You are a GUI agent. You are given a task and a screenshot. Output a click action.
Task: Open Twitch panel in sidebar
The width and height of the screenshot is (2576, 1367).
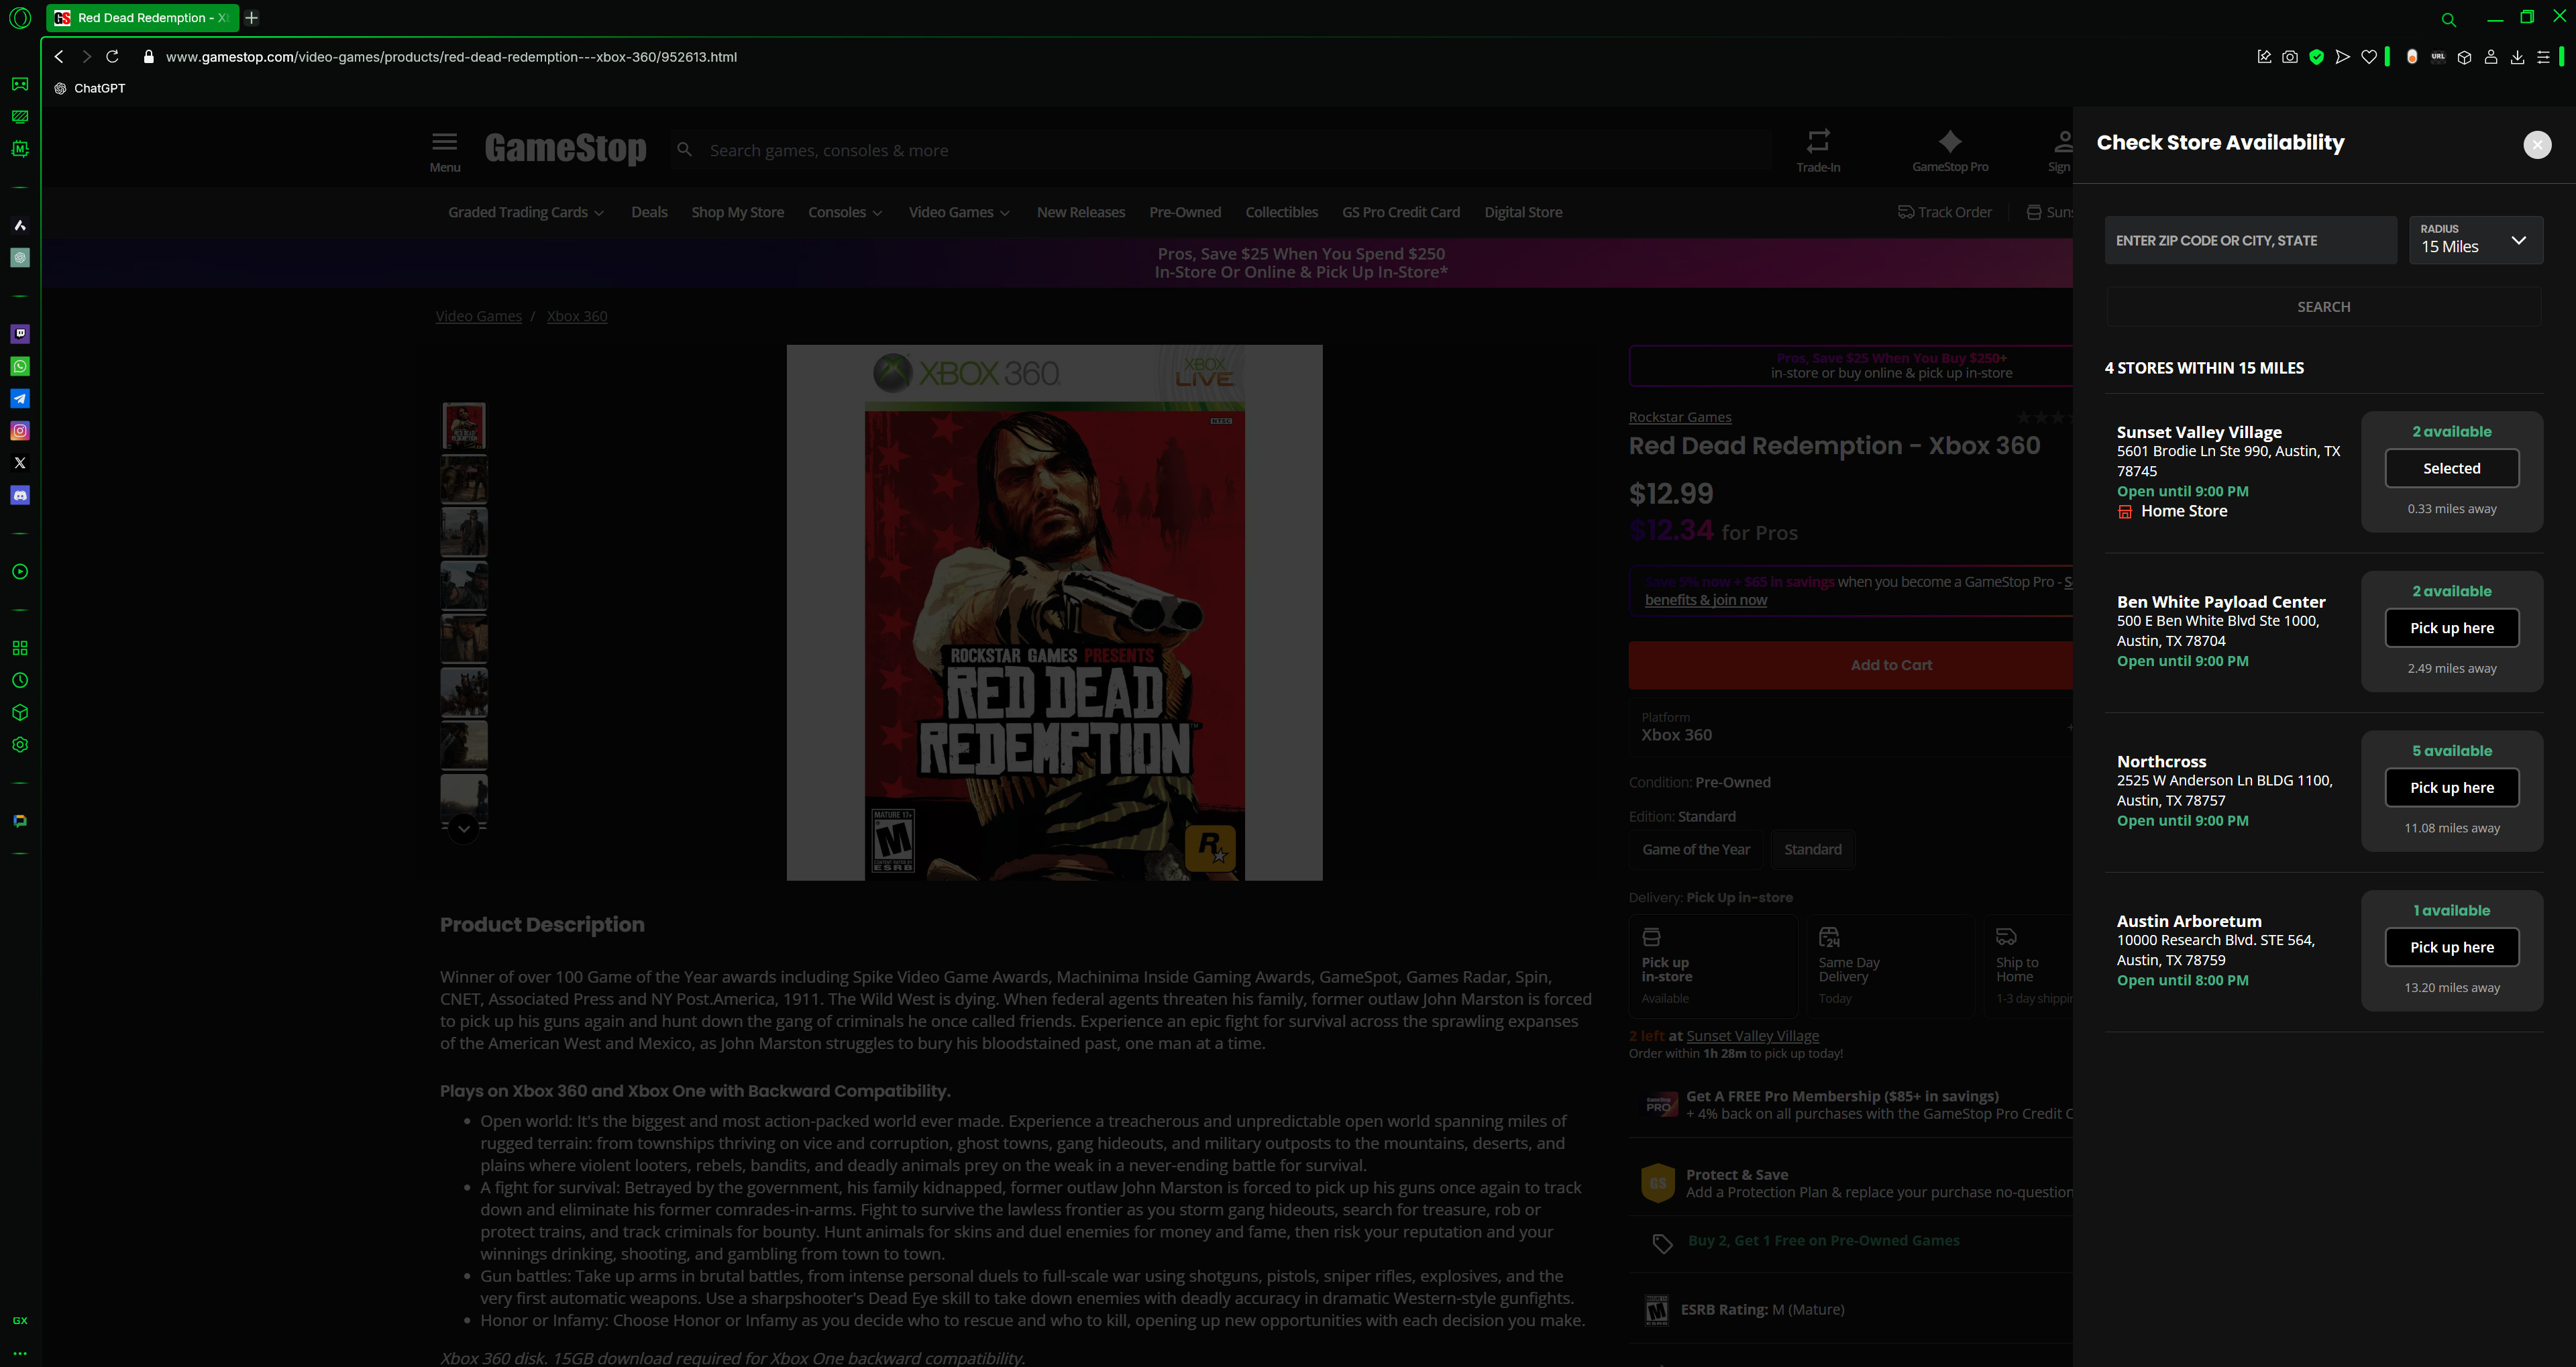pos(20,334)
